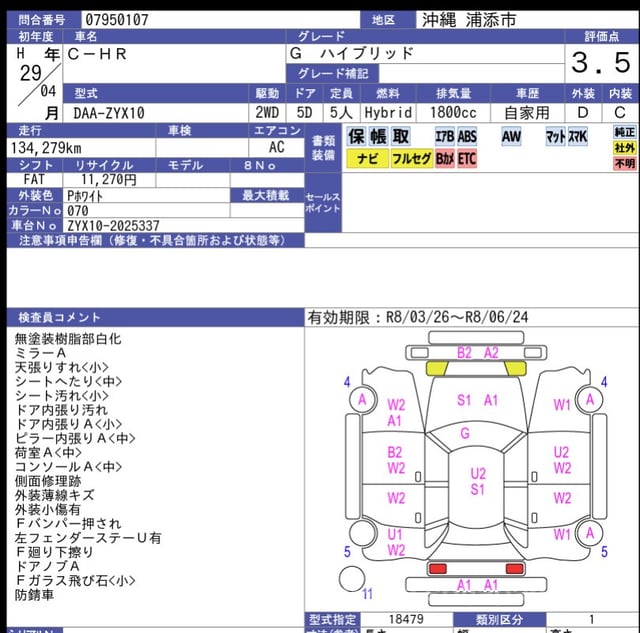This screenshot has height=633, width=640.
Task: Click the スマK smart key badge
Action: pos(578,136)
